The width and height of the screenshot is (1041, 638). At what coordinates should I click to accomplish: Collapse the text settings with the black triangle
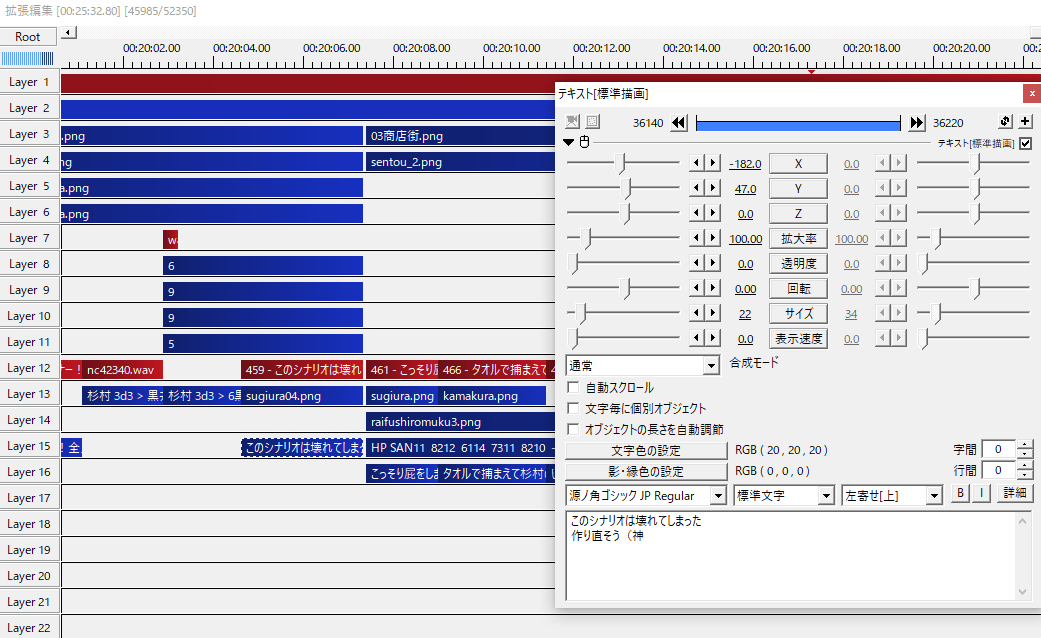[568, 142]
